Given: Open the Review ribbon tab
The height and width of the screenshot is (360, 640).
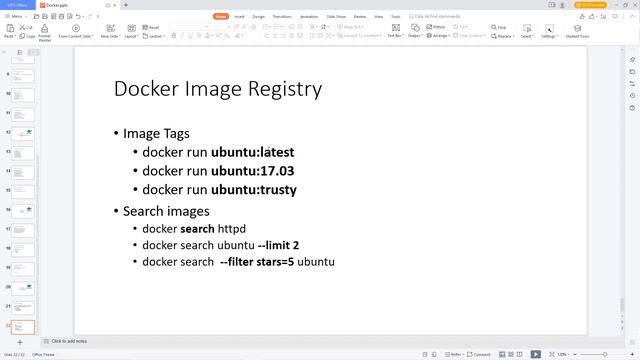Looking at the screenshot, I should pos(360,16).
